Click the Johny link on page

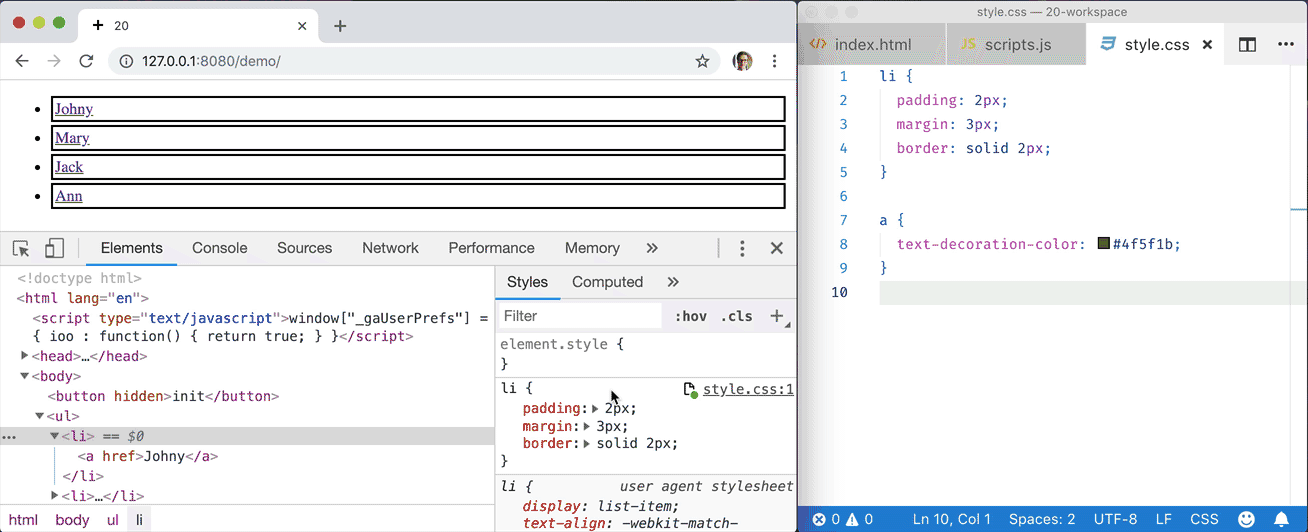click(x=74, y=109)
